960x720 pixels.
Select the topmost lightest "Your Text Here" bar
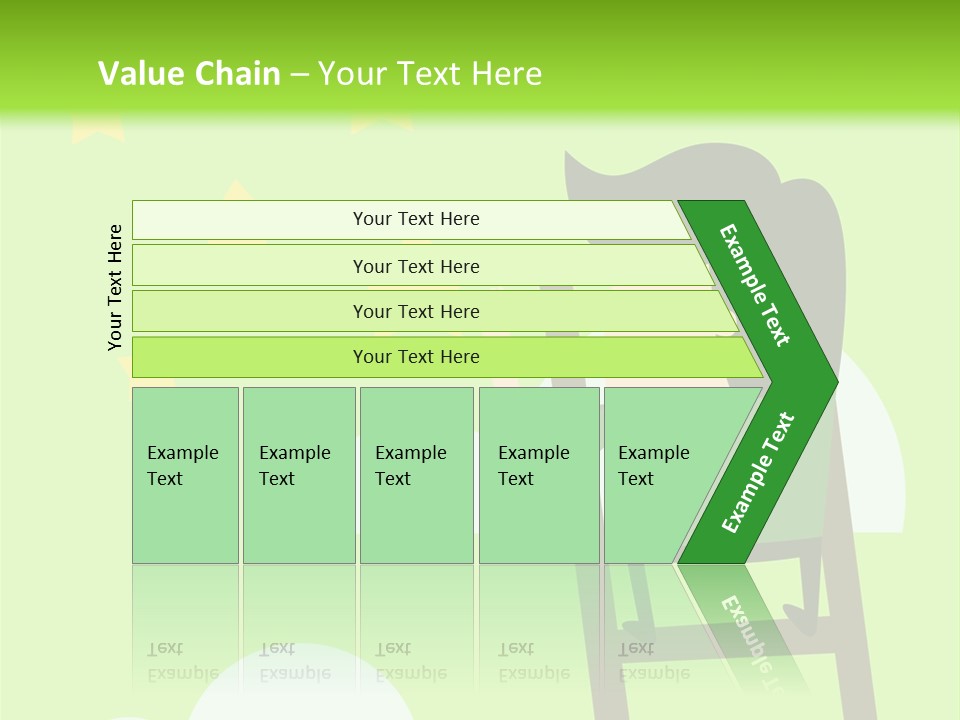[411, 219]
